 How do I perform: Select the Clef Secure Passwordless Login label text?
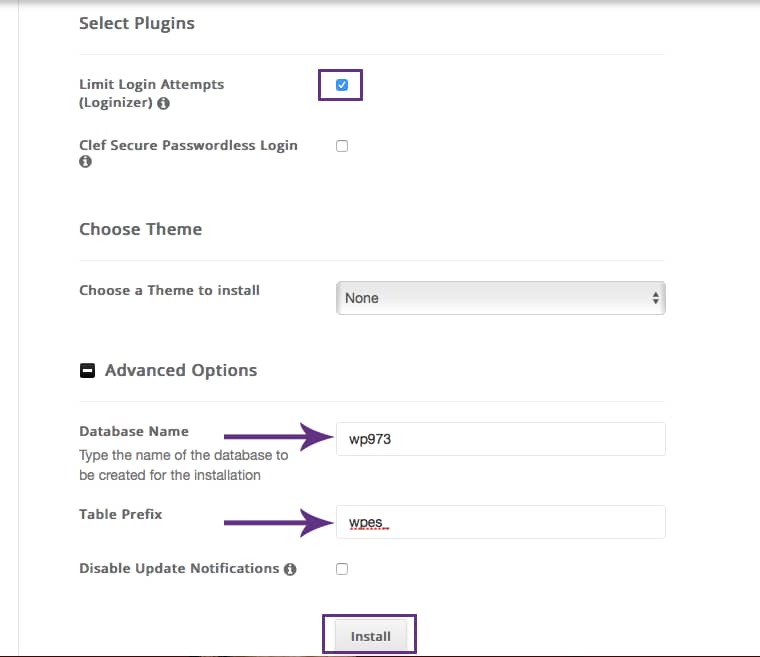coord(188,145)
